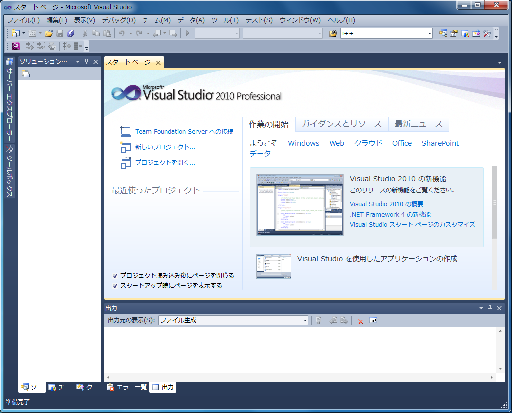
Task: Click the Cut scissors icon
Action: click(85, 33)
